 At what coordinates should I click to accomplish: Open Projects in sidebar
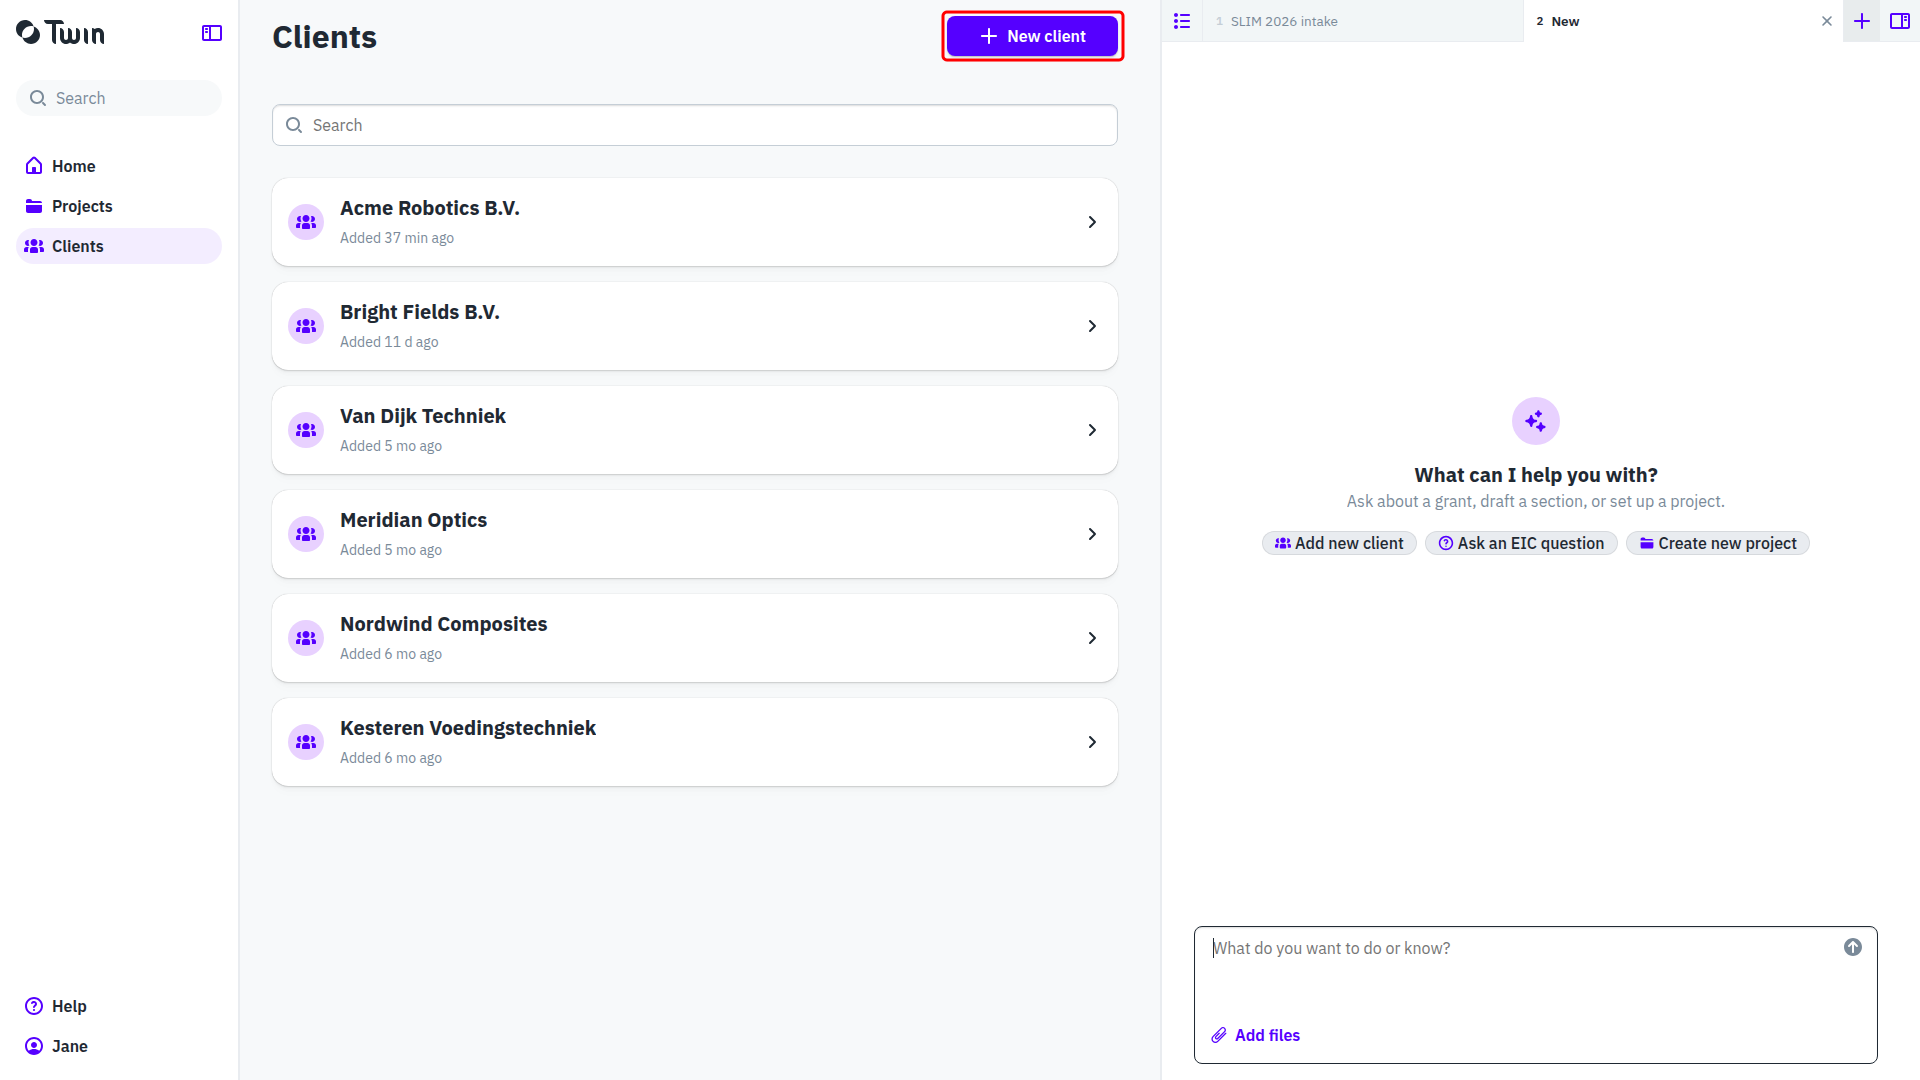coord(119,206)
